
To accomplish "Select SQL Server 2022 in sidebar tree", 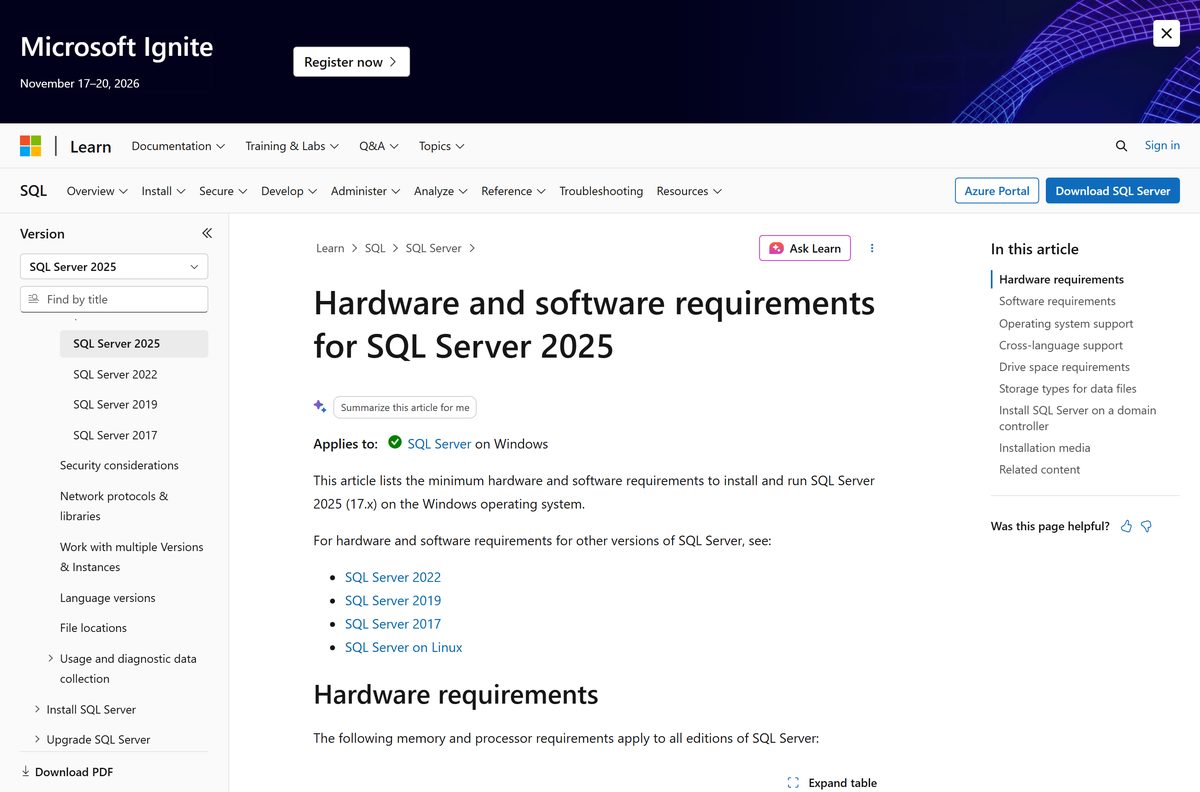I will point(115,374).
